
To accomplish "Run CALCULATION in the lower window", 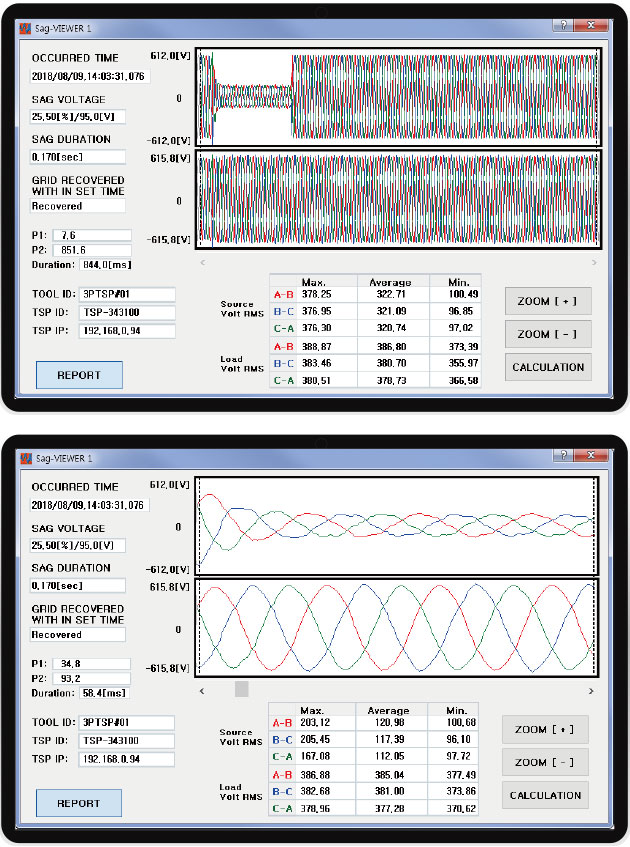I will coord(545,795).
